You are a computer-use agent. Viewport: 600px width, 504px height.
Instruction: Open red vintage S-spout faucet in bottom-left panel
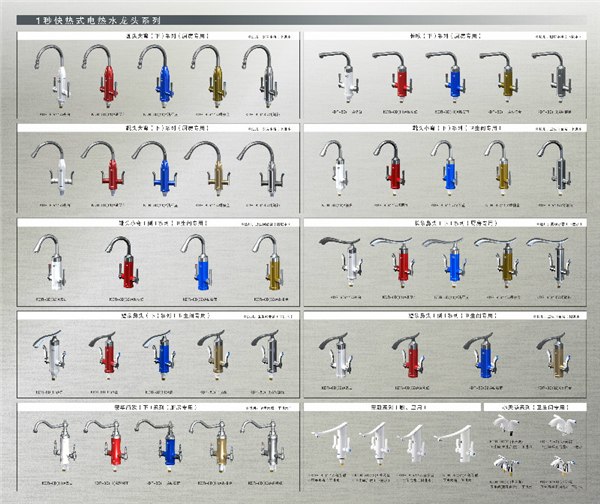[106, 446]
